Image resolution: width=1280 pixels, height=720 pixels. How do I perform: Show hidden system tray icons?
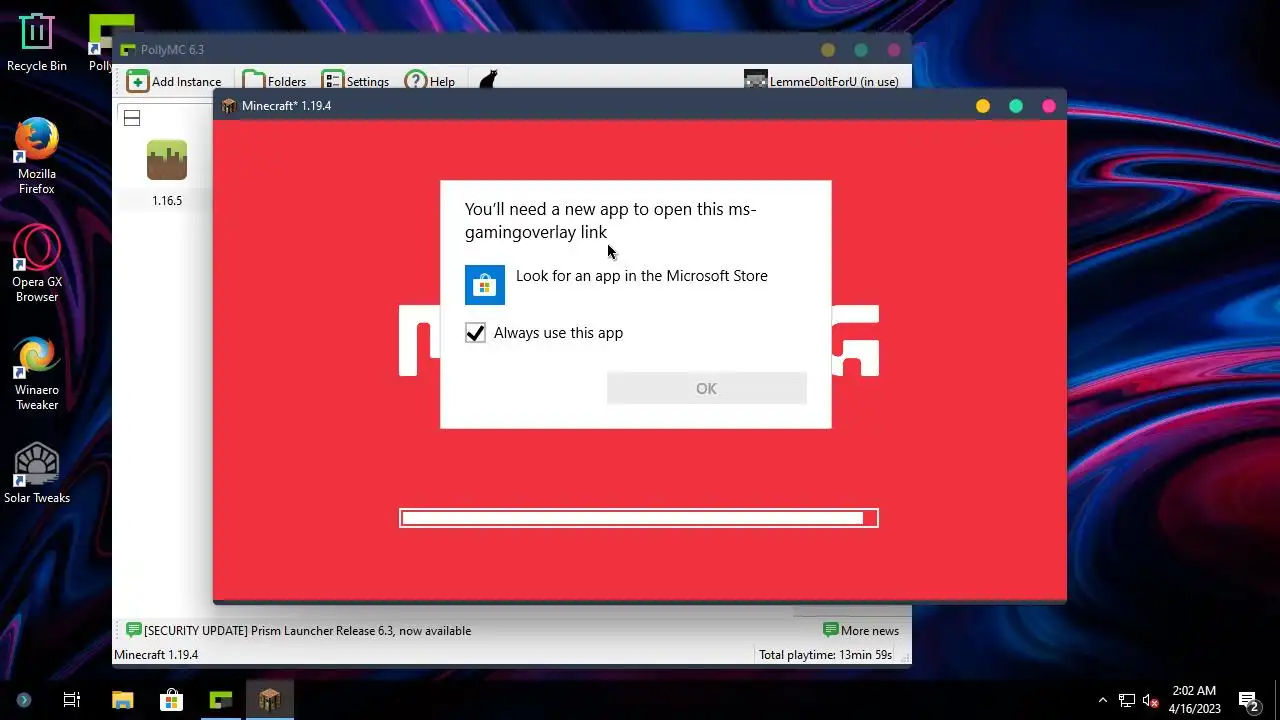pos(1103,701)
